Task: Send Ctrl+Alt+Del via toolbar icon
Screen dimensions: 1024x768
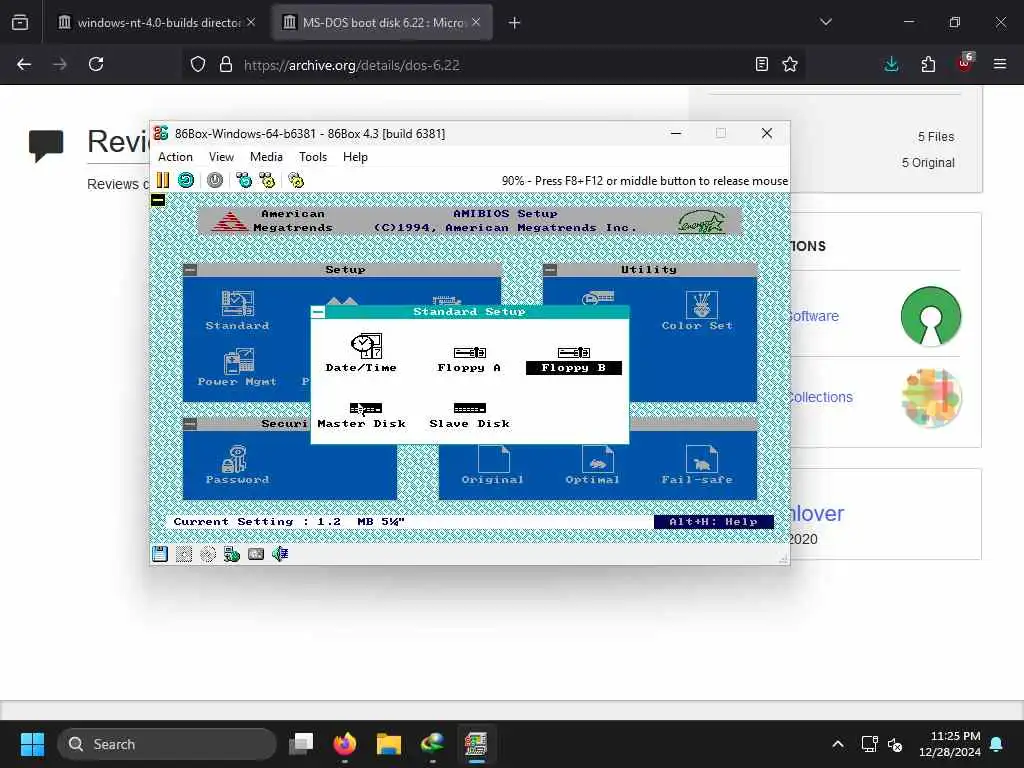Action: click(244, 180)
